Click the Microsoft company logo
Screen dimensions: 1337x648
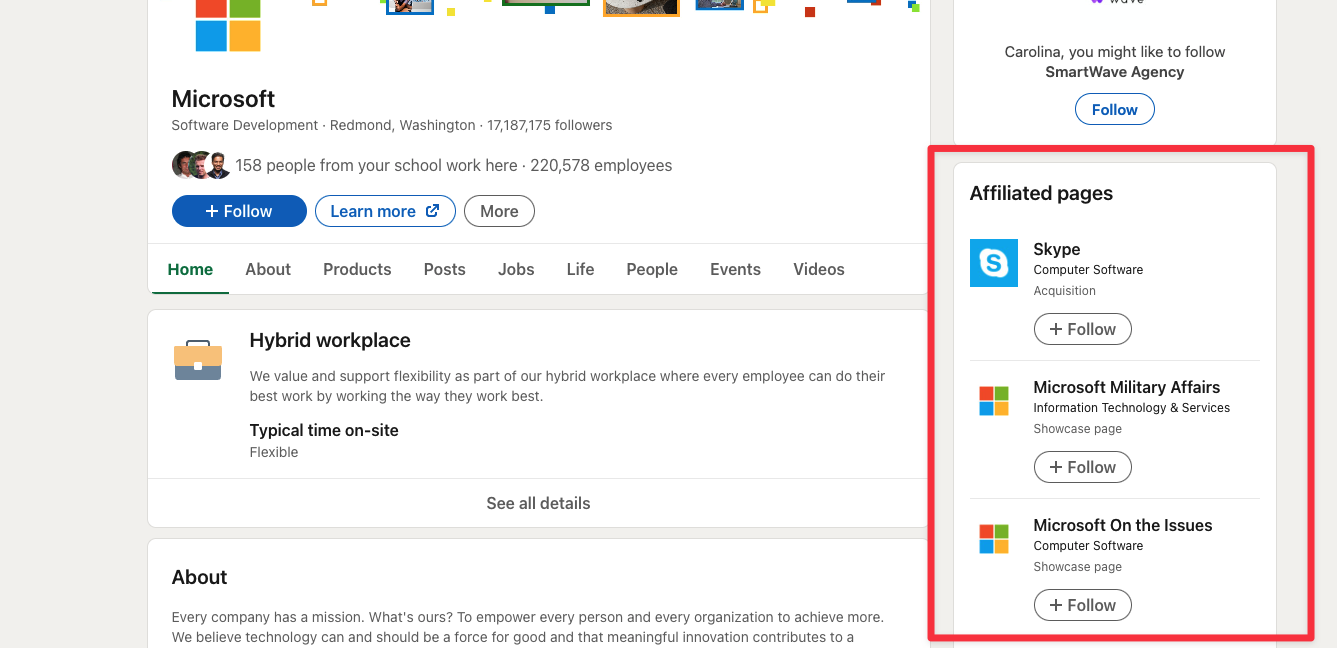point(228,27)
